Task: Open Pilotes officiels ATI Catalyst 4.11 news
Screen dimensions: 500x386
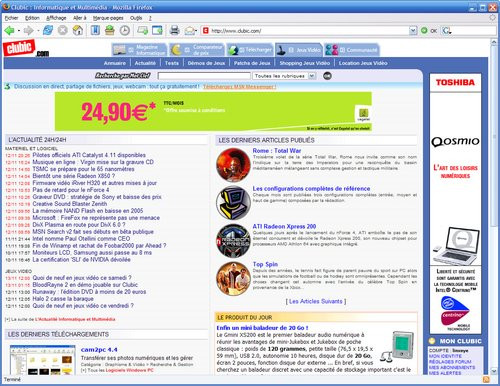Action: coord(89,155)
